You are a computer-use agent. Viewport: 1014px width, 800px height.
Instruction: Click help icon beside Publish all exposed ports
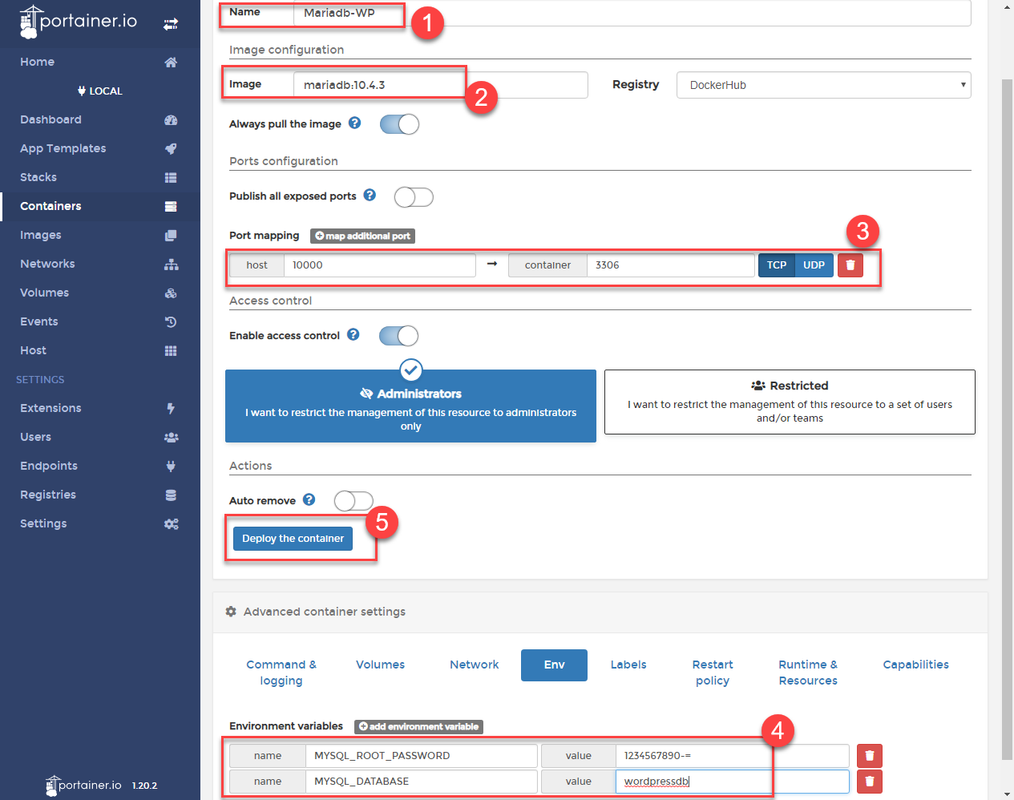(369, 196)
